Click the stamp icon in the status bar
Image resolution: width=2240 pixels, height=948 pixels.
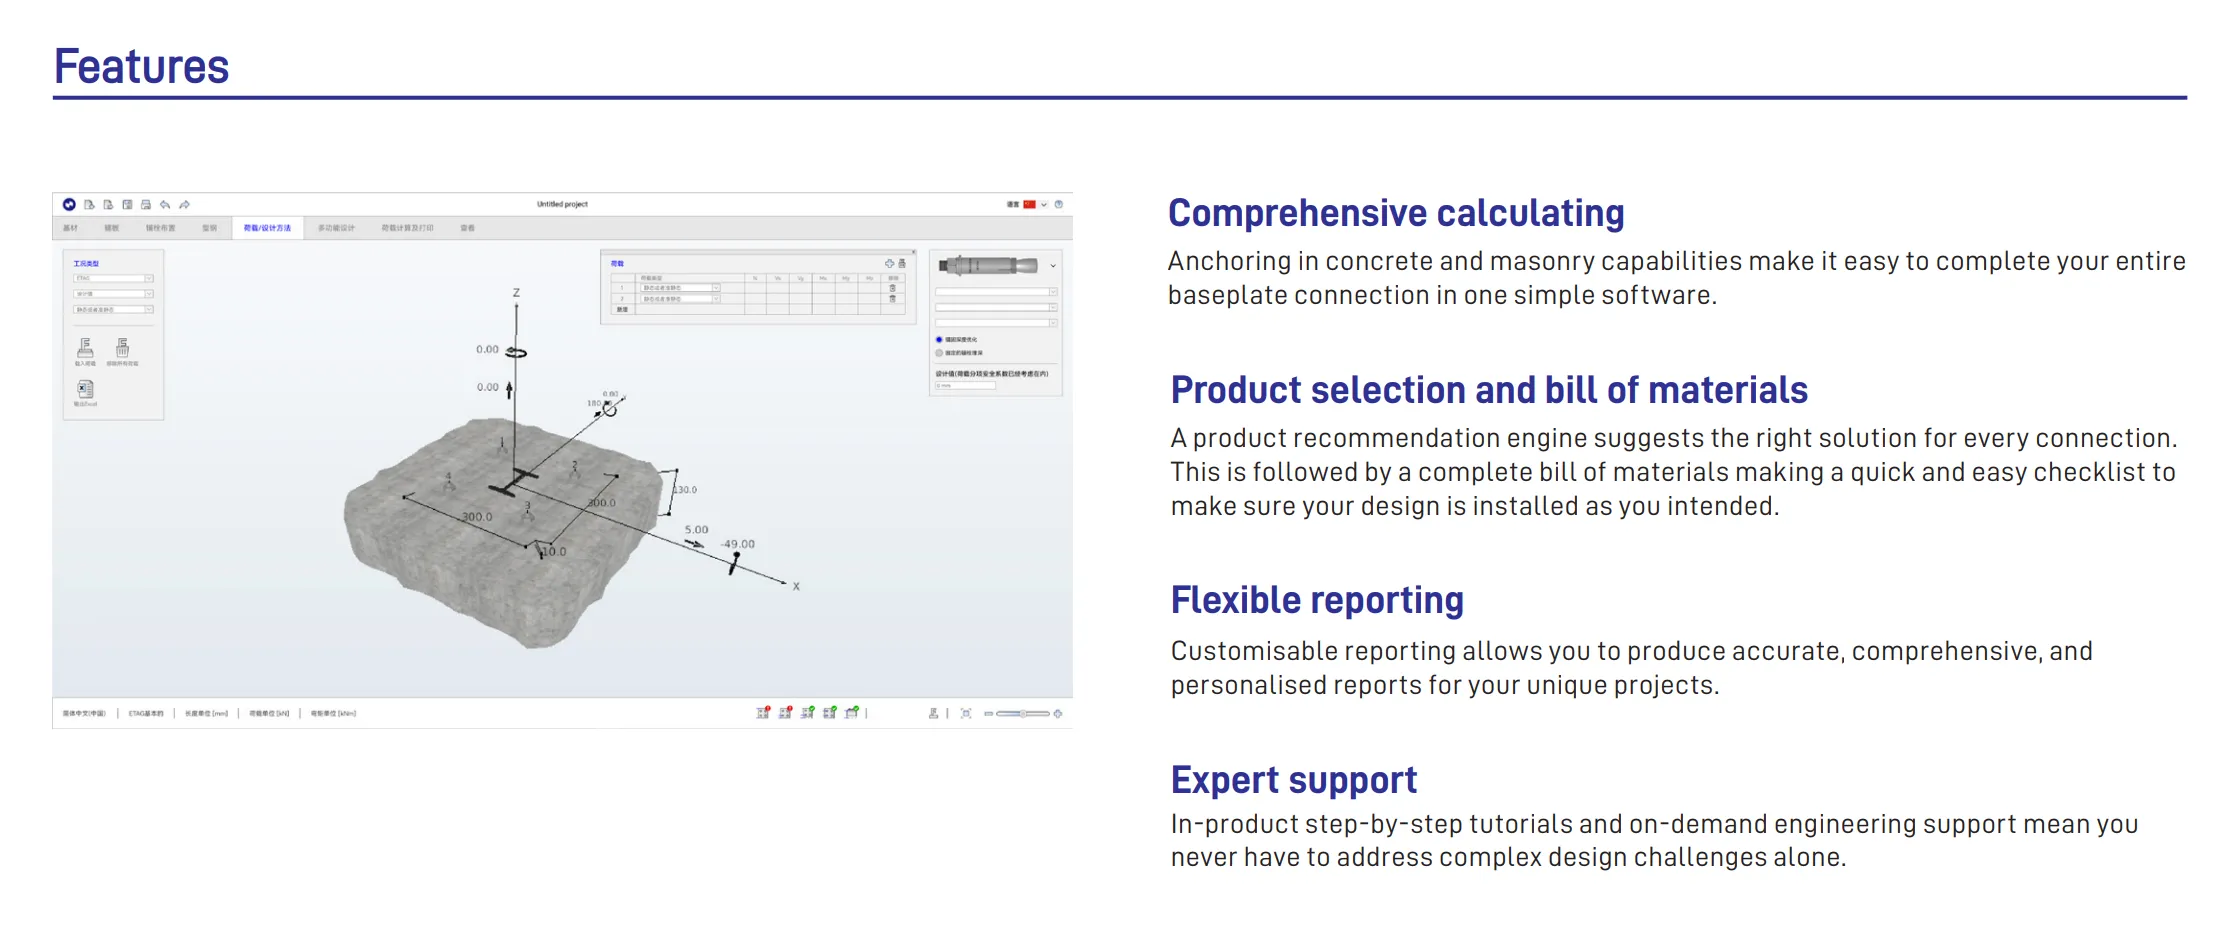click(933, 713)
